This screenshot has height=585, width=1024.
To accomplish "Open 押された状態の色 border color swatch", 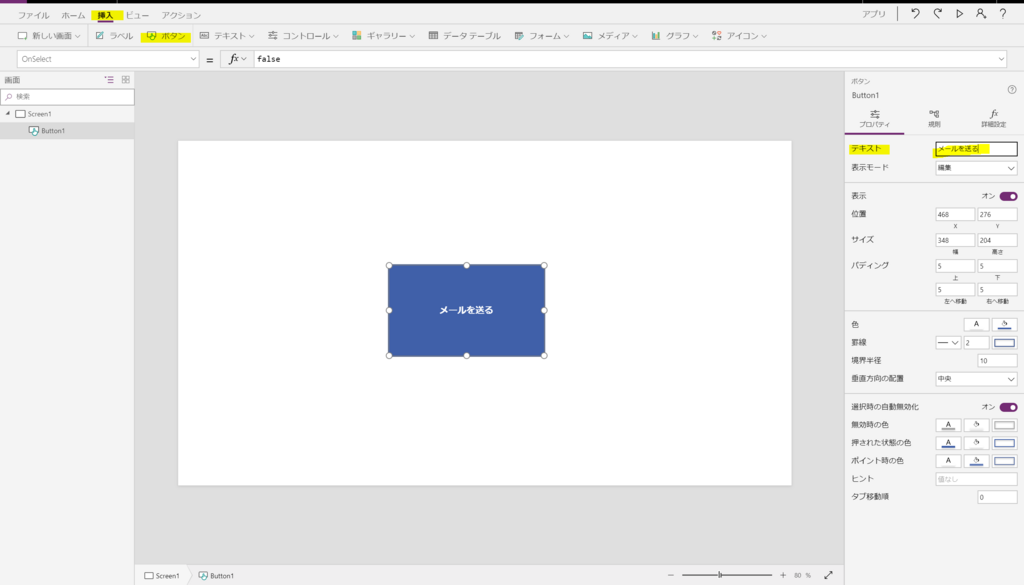I will pos(1004,443).
